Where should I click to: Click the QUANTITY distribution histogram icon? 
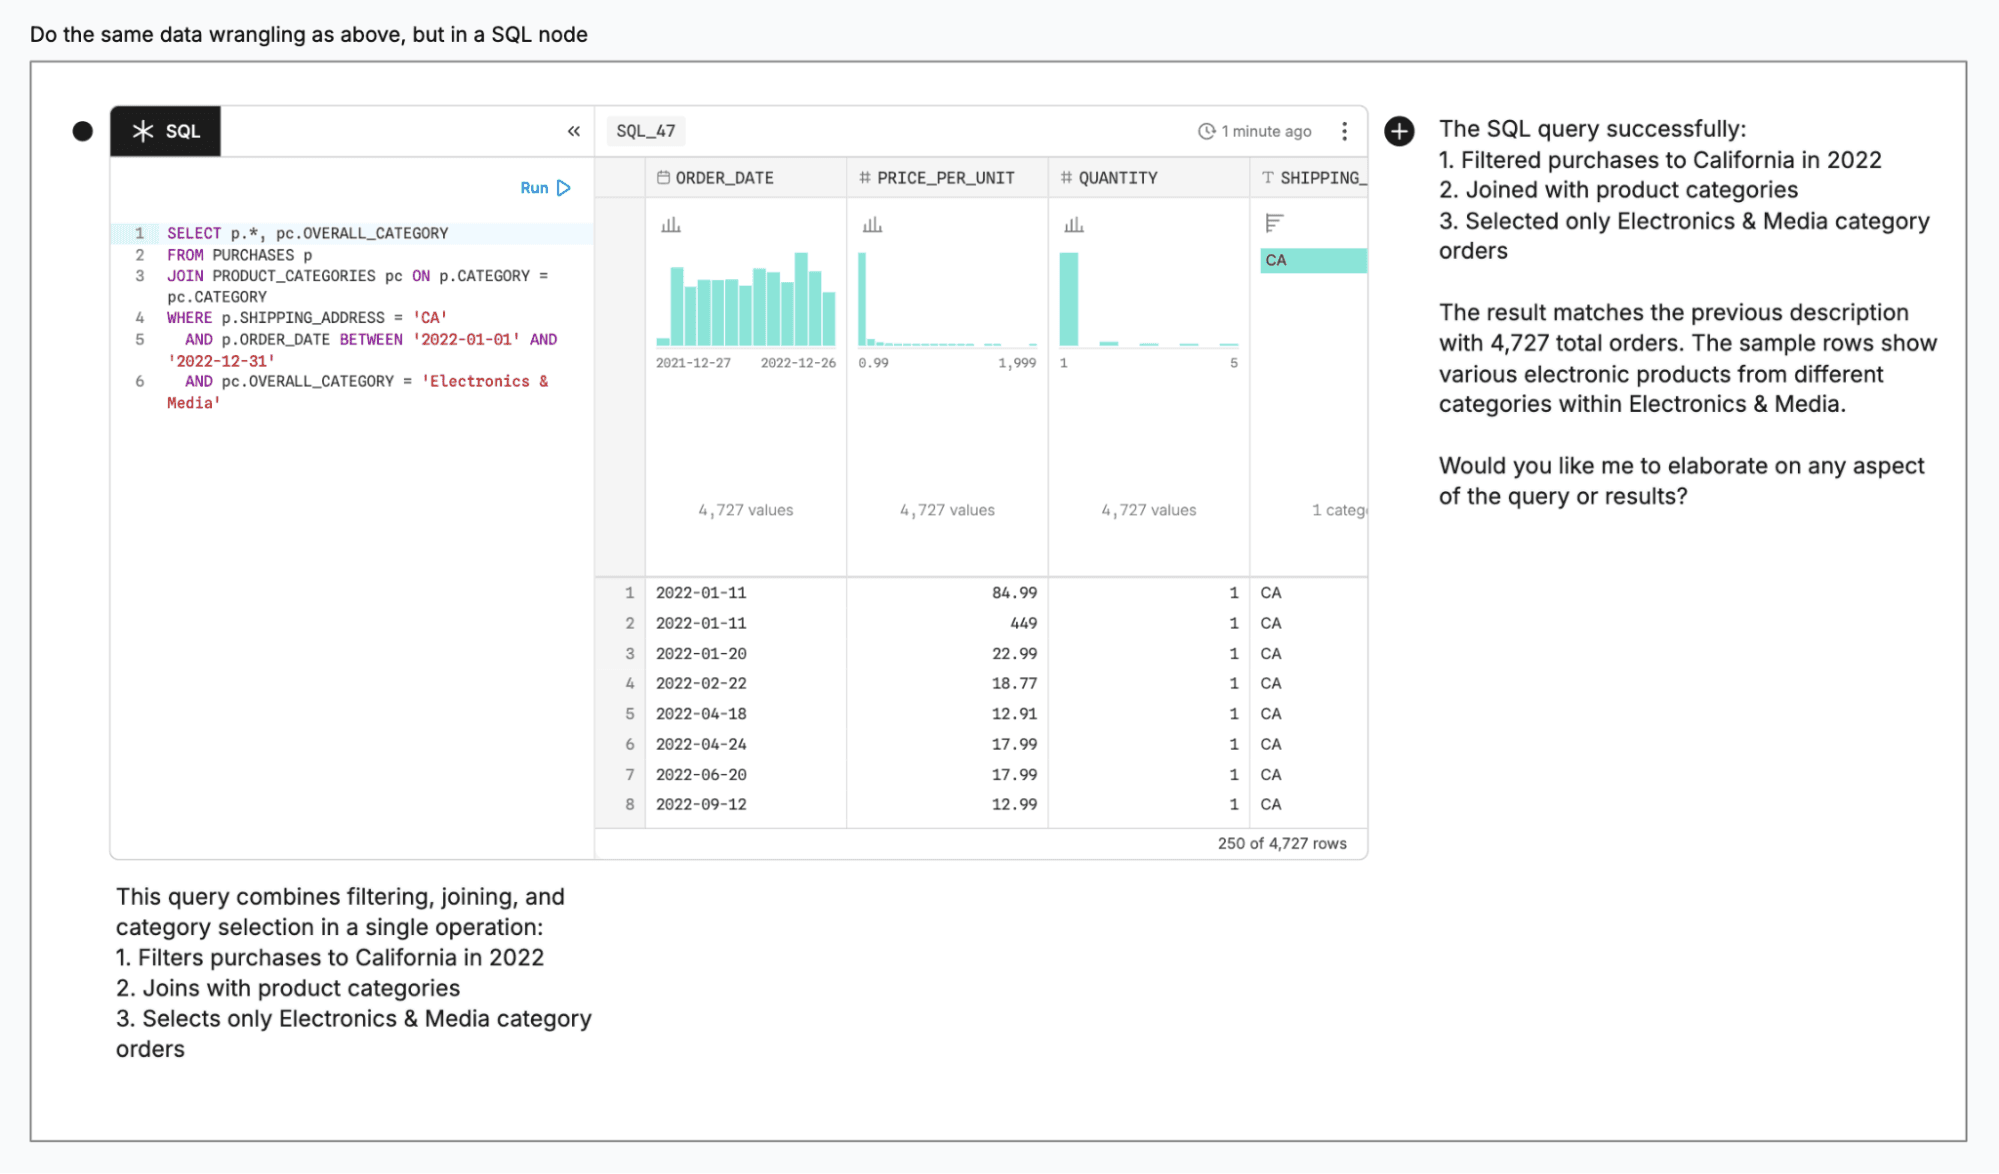[1073, 224]
